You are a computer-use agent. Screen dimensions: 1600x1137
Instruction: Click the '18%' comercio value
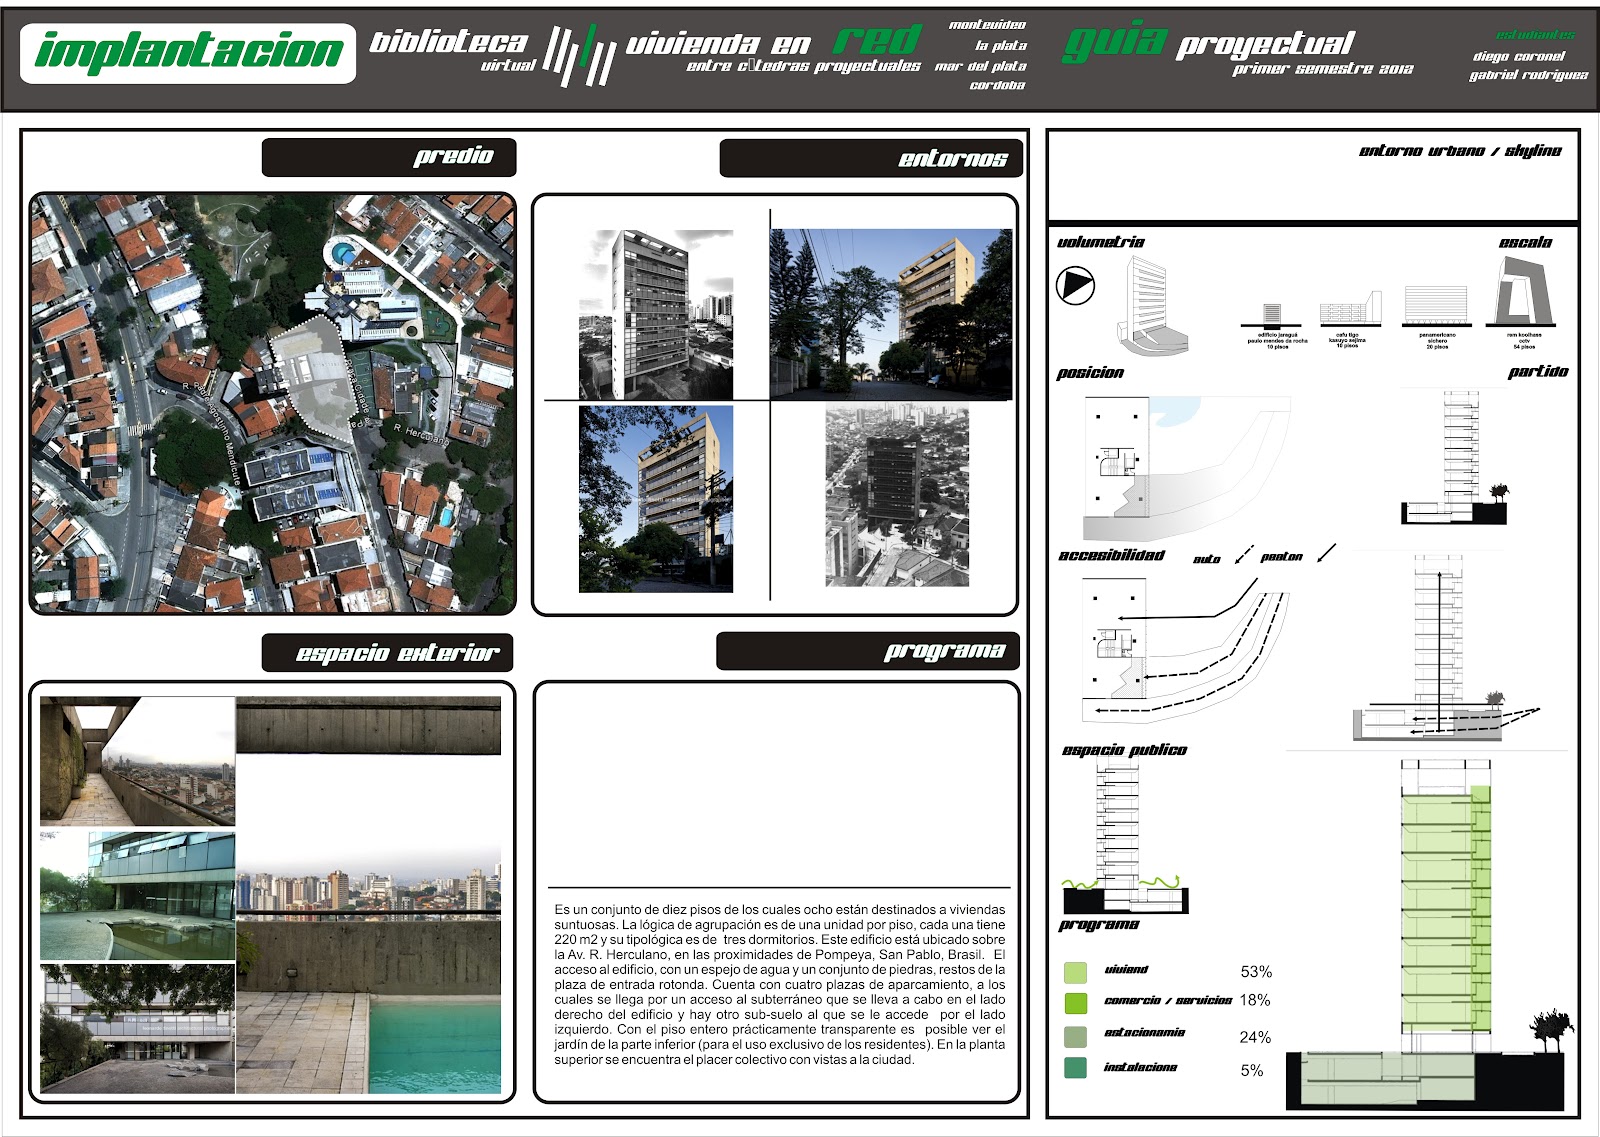coord(1255,1000)
